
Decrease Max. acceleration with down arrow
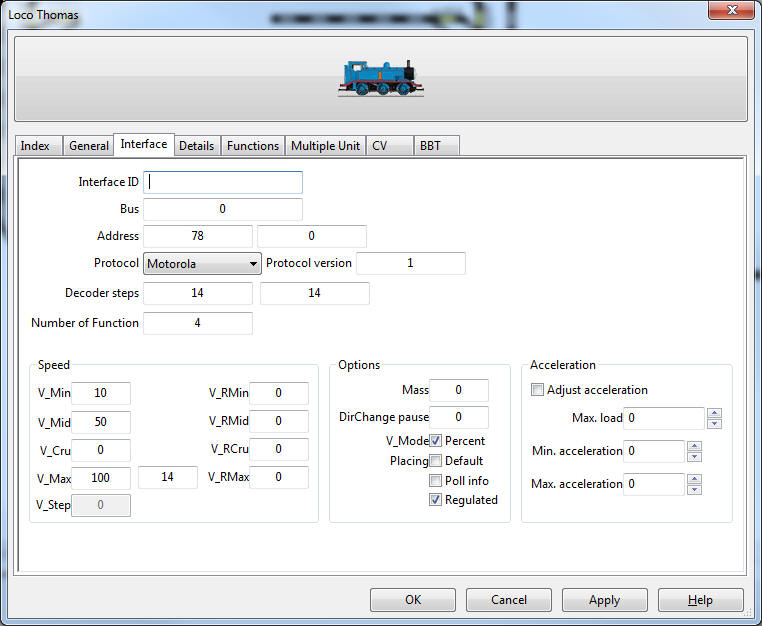[695, 490]
